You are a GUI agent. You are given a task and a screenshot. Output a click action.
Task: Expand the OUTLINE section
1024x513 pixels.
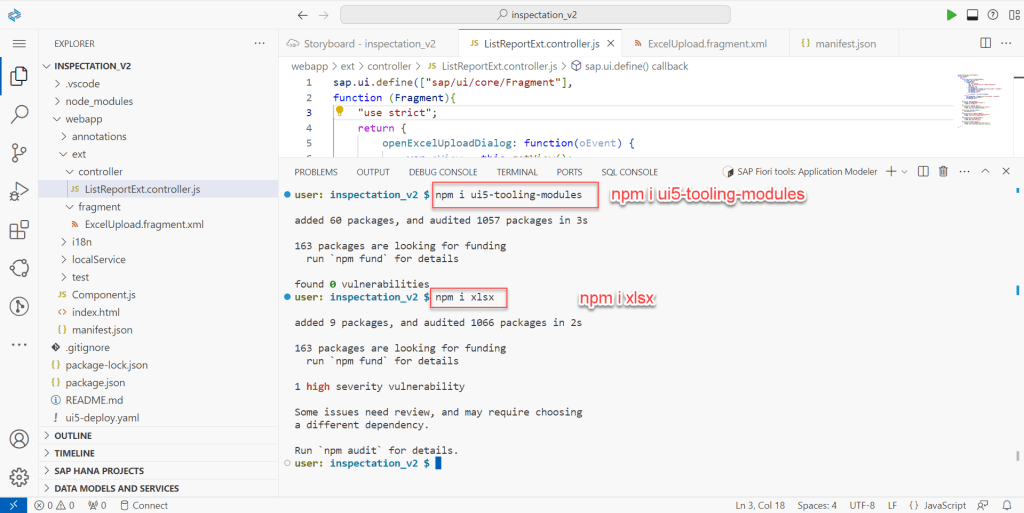tap(73, 435)
